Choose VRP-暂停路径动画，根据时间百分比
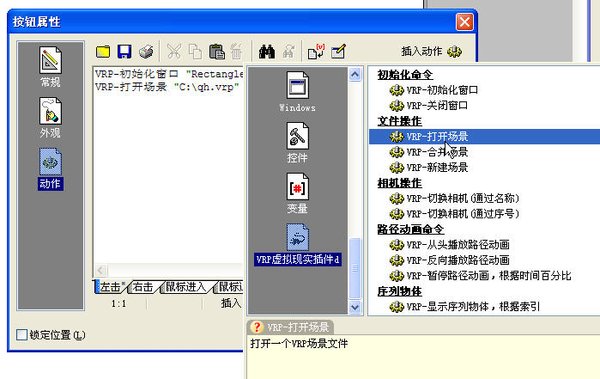600x379 pixels. (x=480, y=276)
